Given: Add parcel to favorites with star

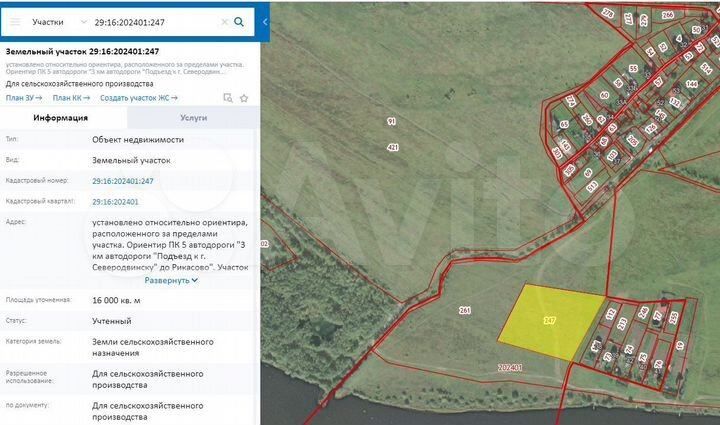Looking at the screenshot, I should tap(244, 98).
